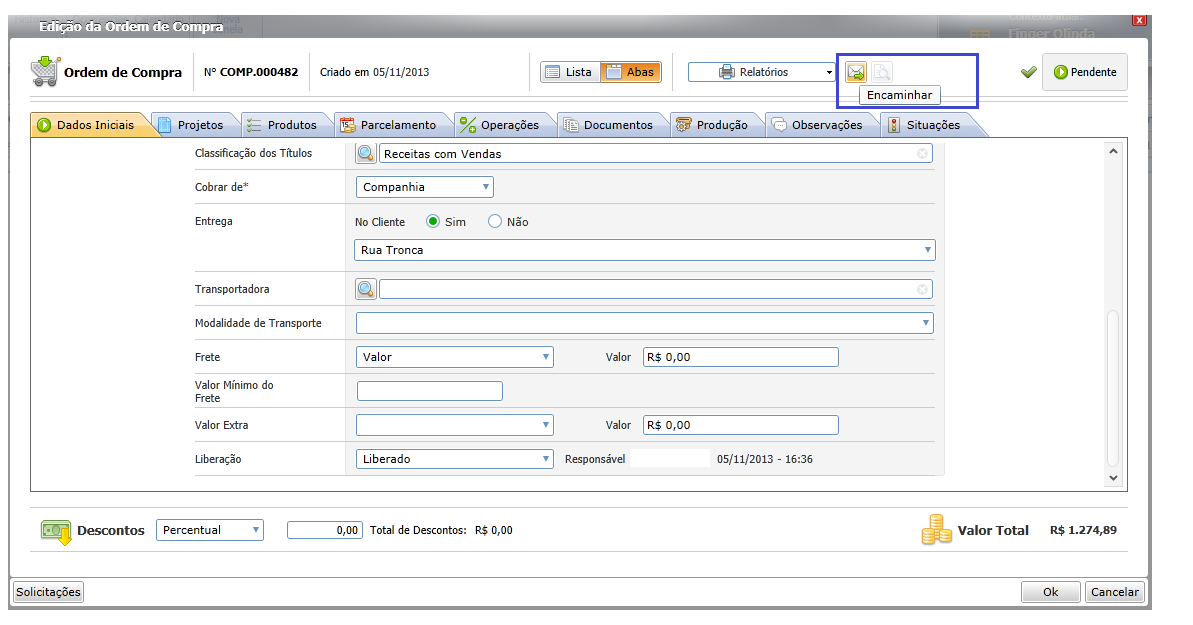Viewport: 1193px width, 625px height.
Task: Confirm with the Ok button
Action: pos(1051,592)
